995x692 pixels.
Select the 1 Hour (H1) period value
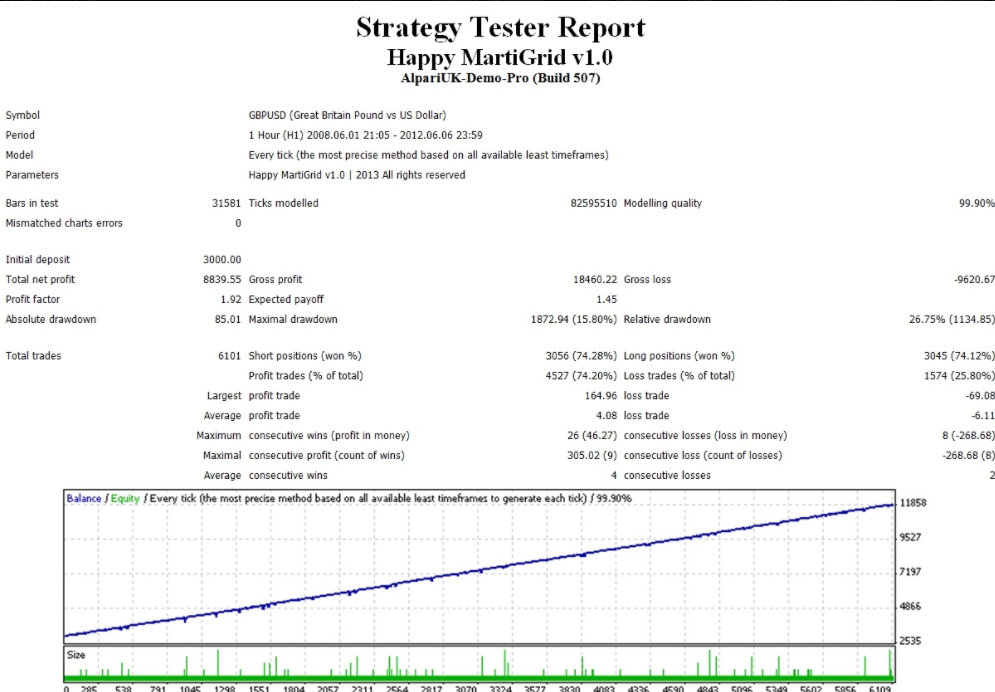pos(366,135)
